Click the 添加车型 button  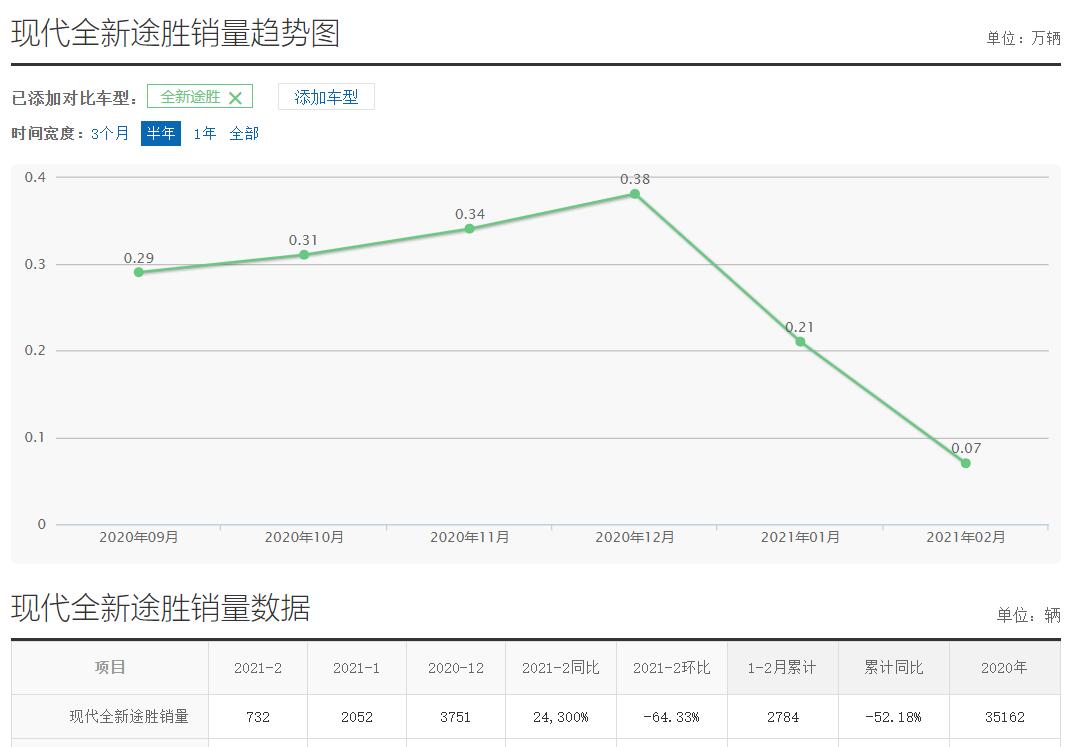point(326,97)
